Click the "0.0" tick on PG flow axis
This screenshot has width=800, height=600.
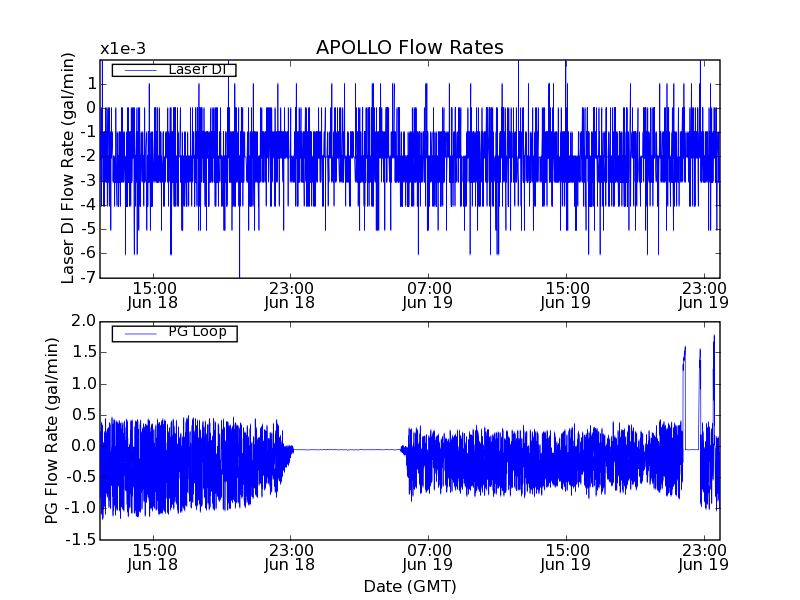[x=84, y=446]
